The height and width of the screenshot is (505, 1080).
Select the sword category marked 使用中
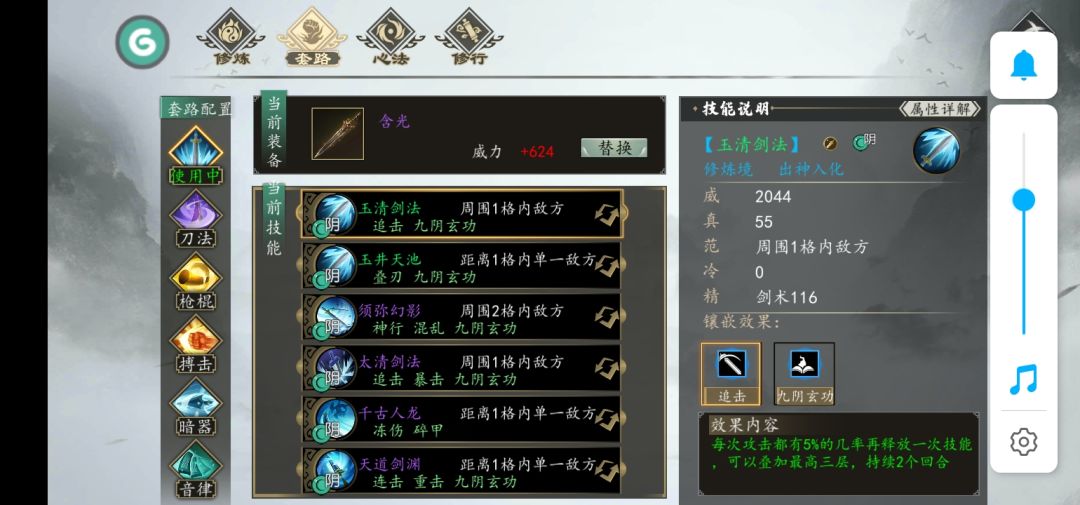196,156
